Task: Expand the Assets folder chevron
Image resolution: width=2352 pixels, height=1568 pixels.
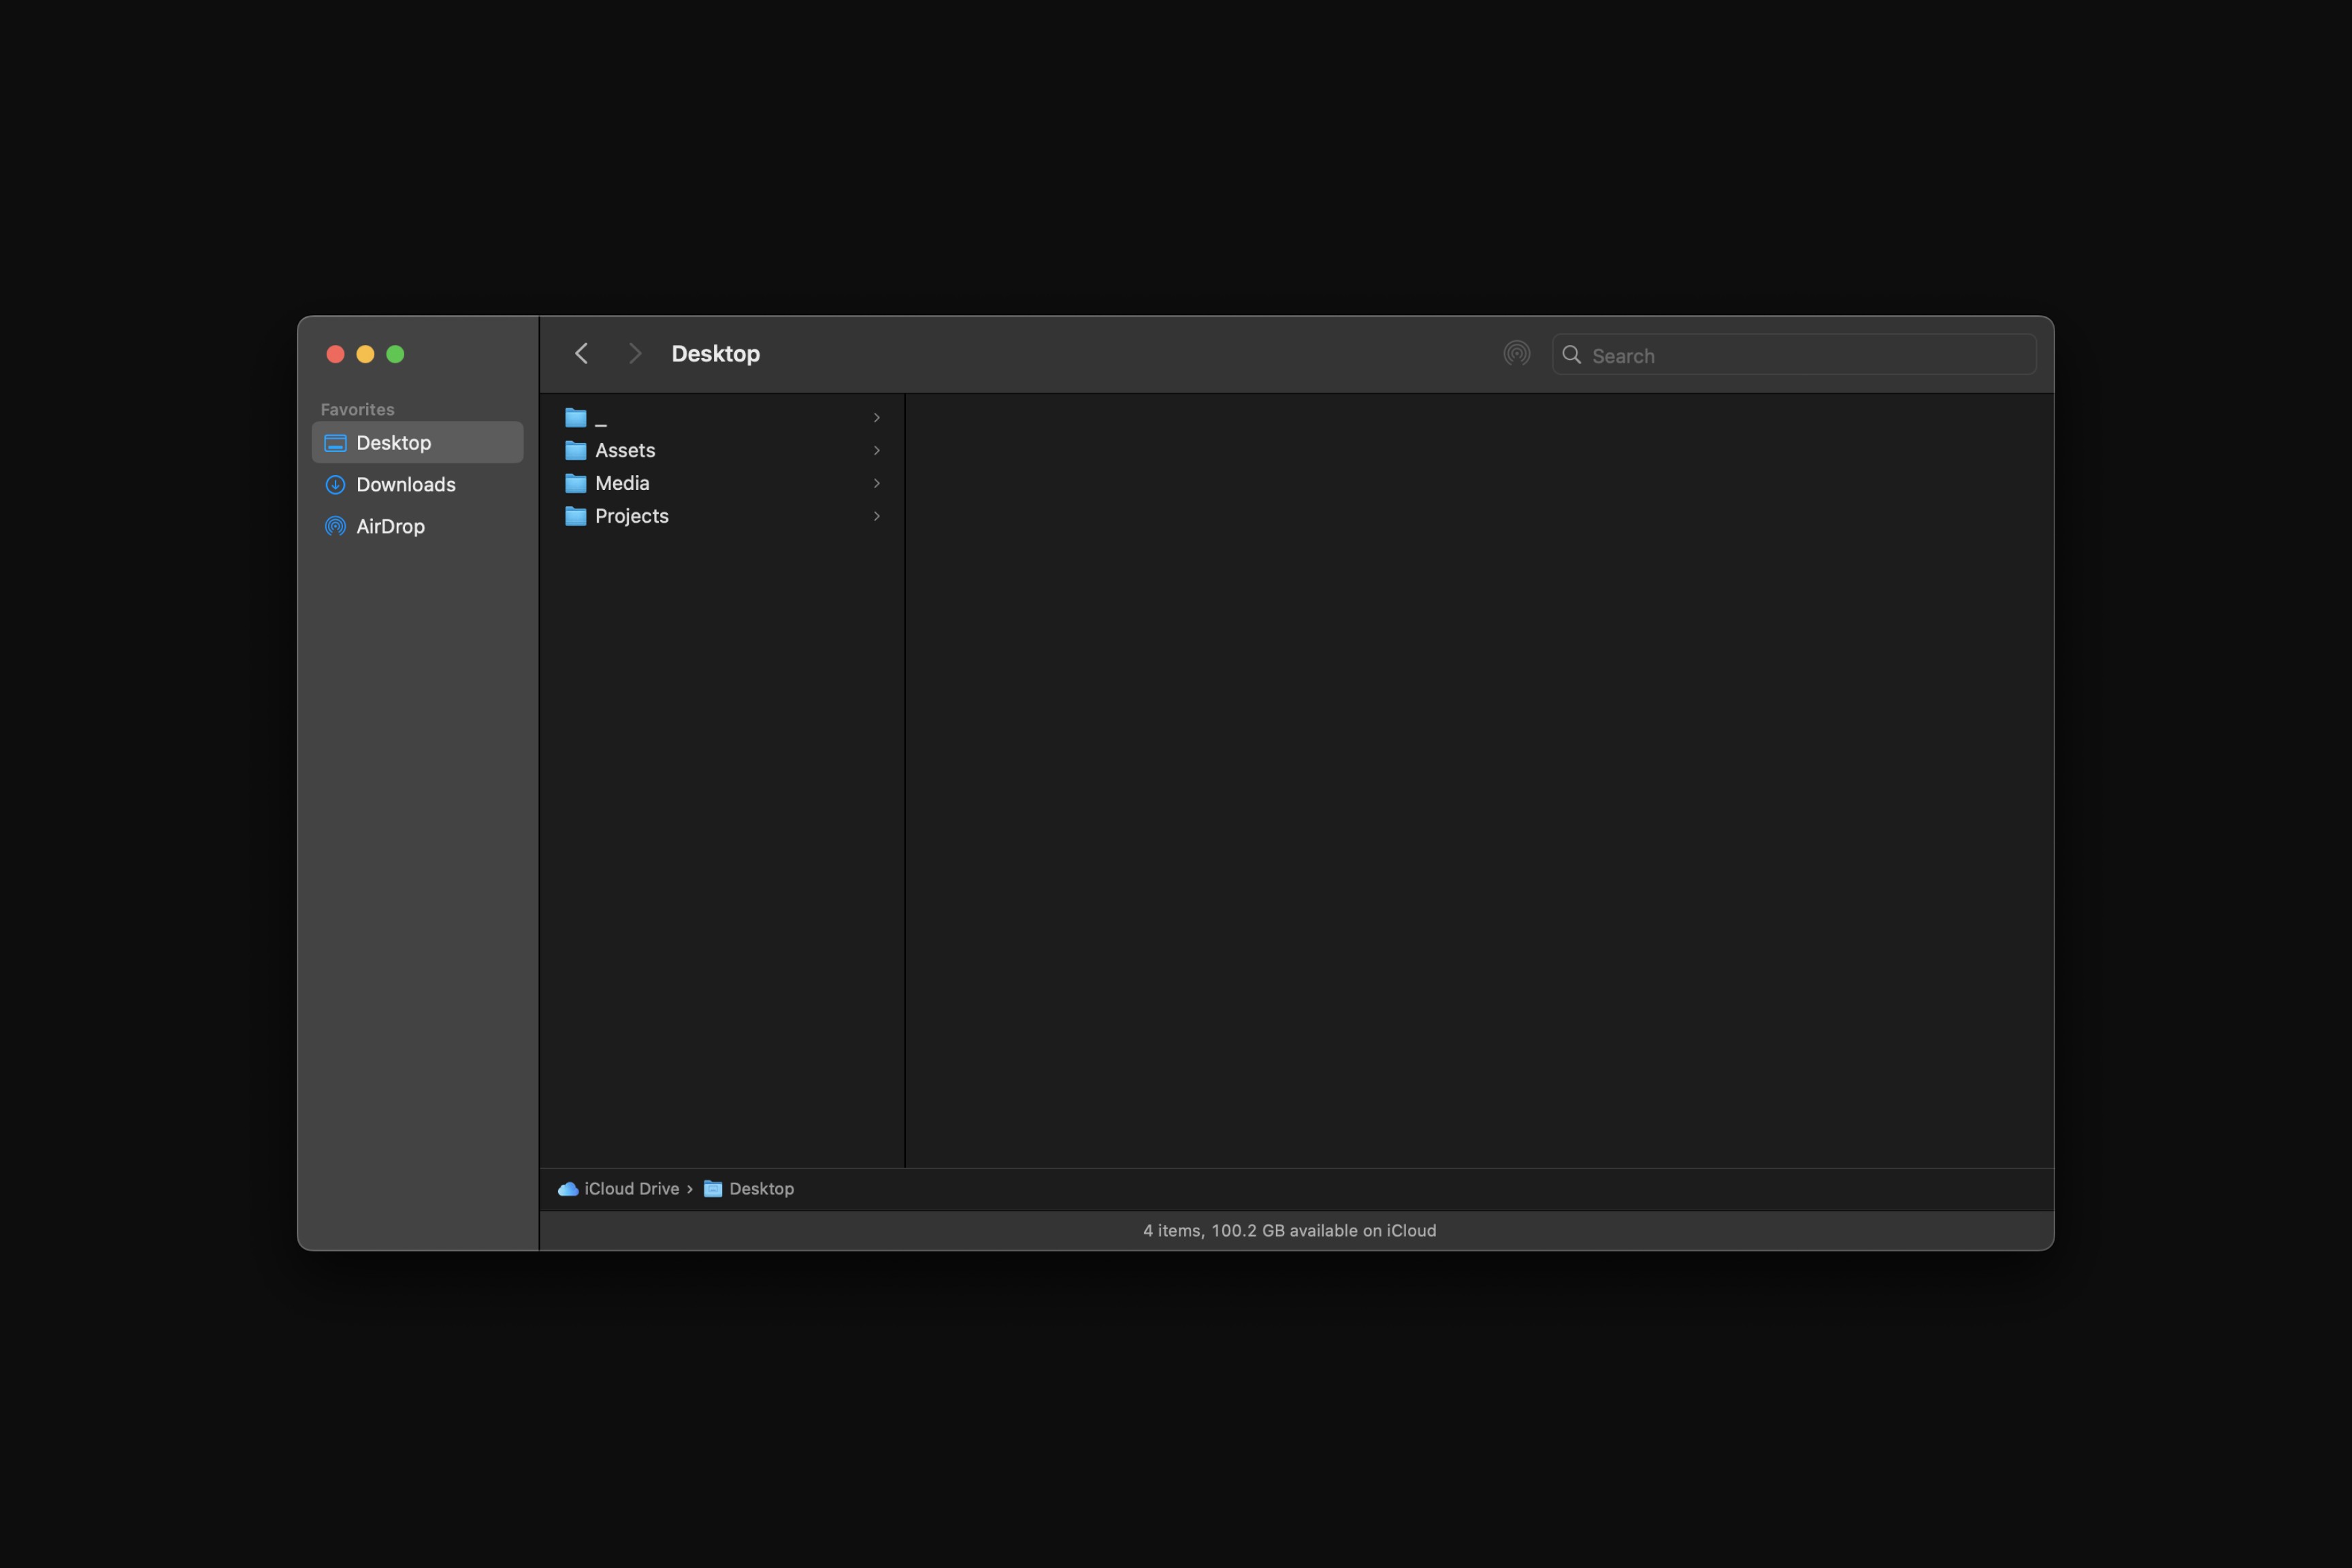Action: click(876, 451)
